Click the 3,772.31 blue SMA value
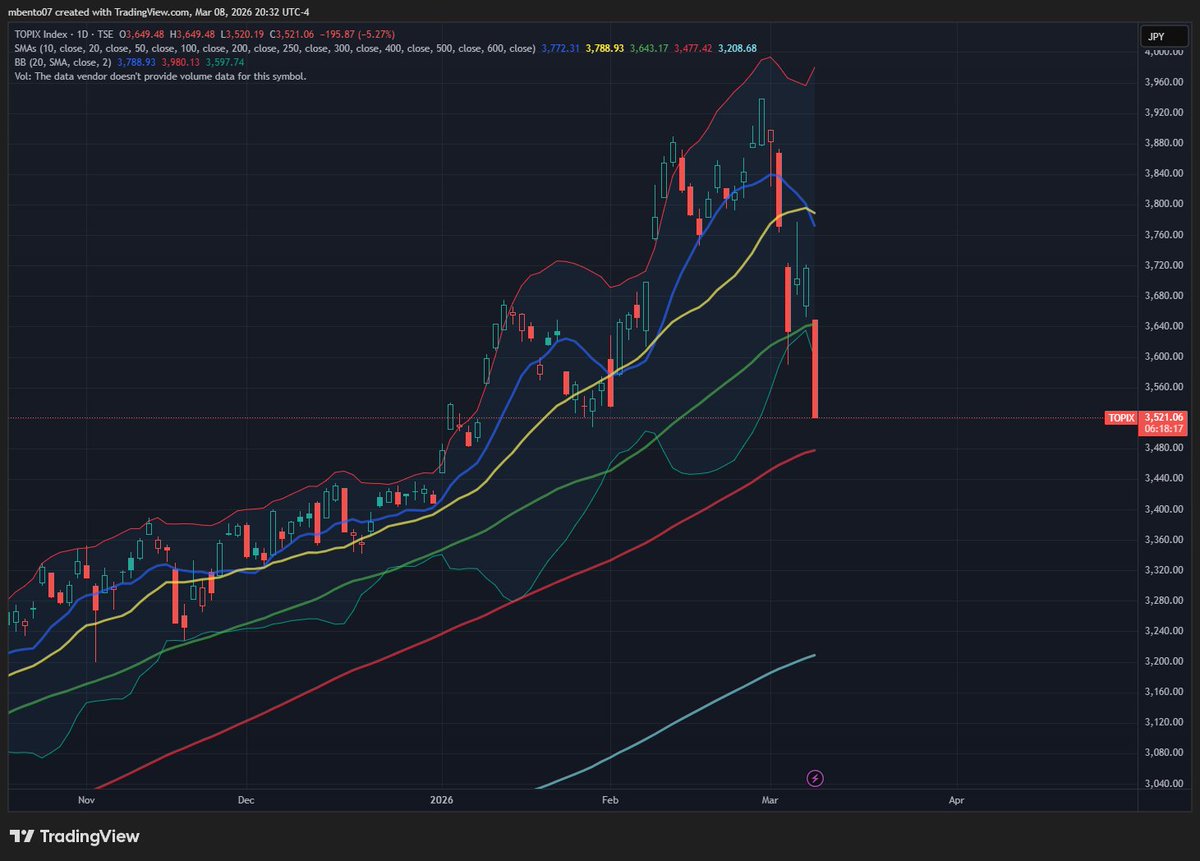The height and width of the screenshot is (861, 1200). pyautogui.click(x=559, y=48)
